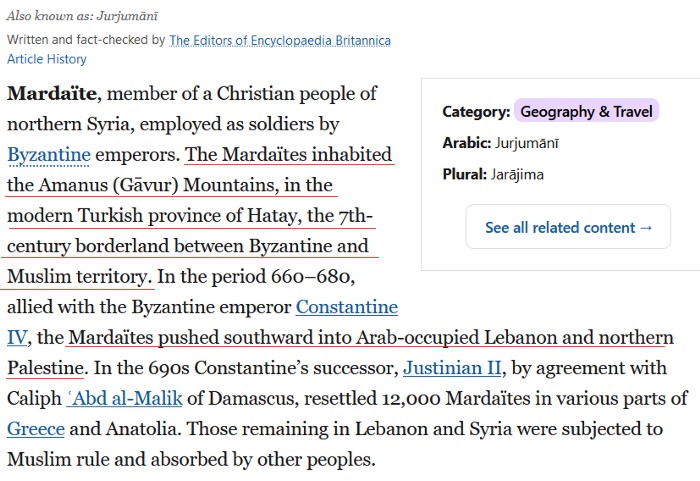The width and height of the screenshot is (700, 481).
Task: Open the ʿAbd al-Malik hyperlink
Action: (124, 399)
